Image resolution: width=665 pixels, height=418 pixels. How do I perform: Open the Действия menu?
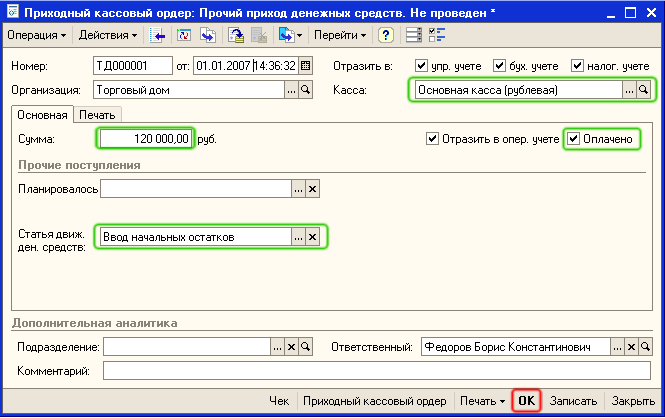click(x=108, y=35)
